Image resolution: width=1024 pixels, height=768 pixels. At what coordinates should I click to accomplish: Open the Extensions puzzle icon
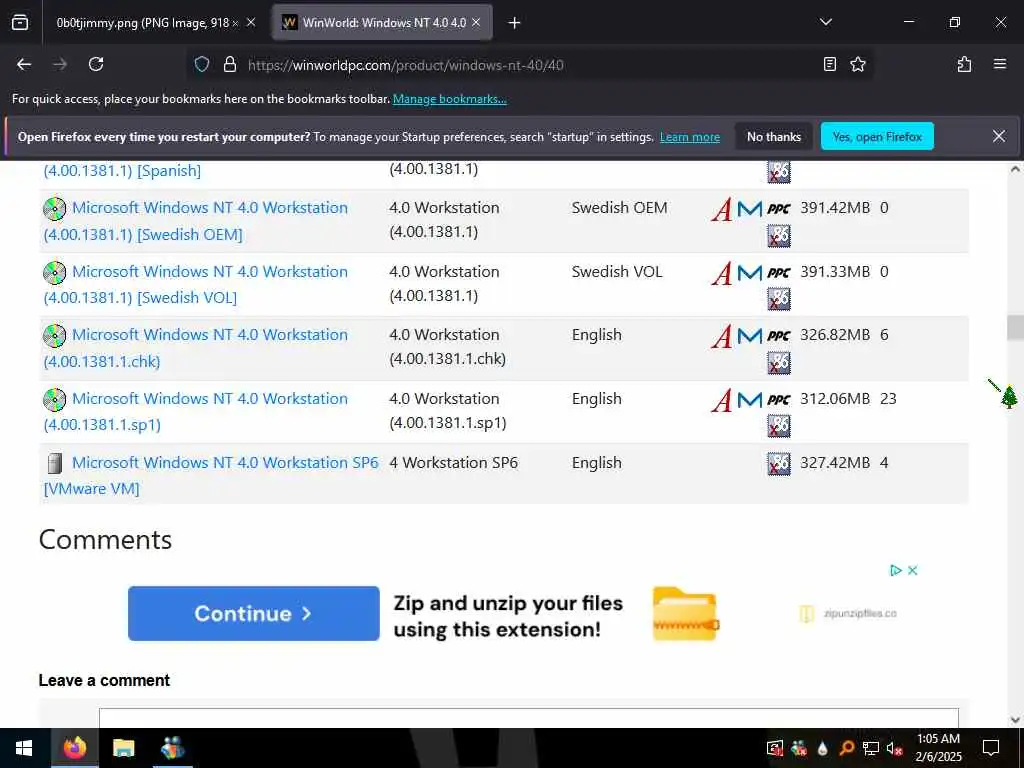[965, 65]
